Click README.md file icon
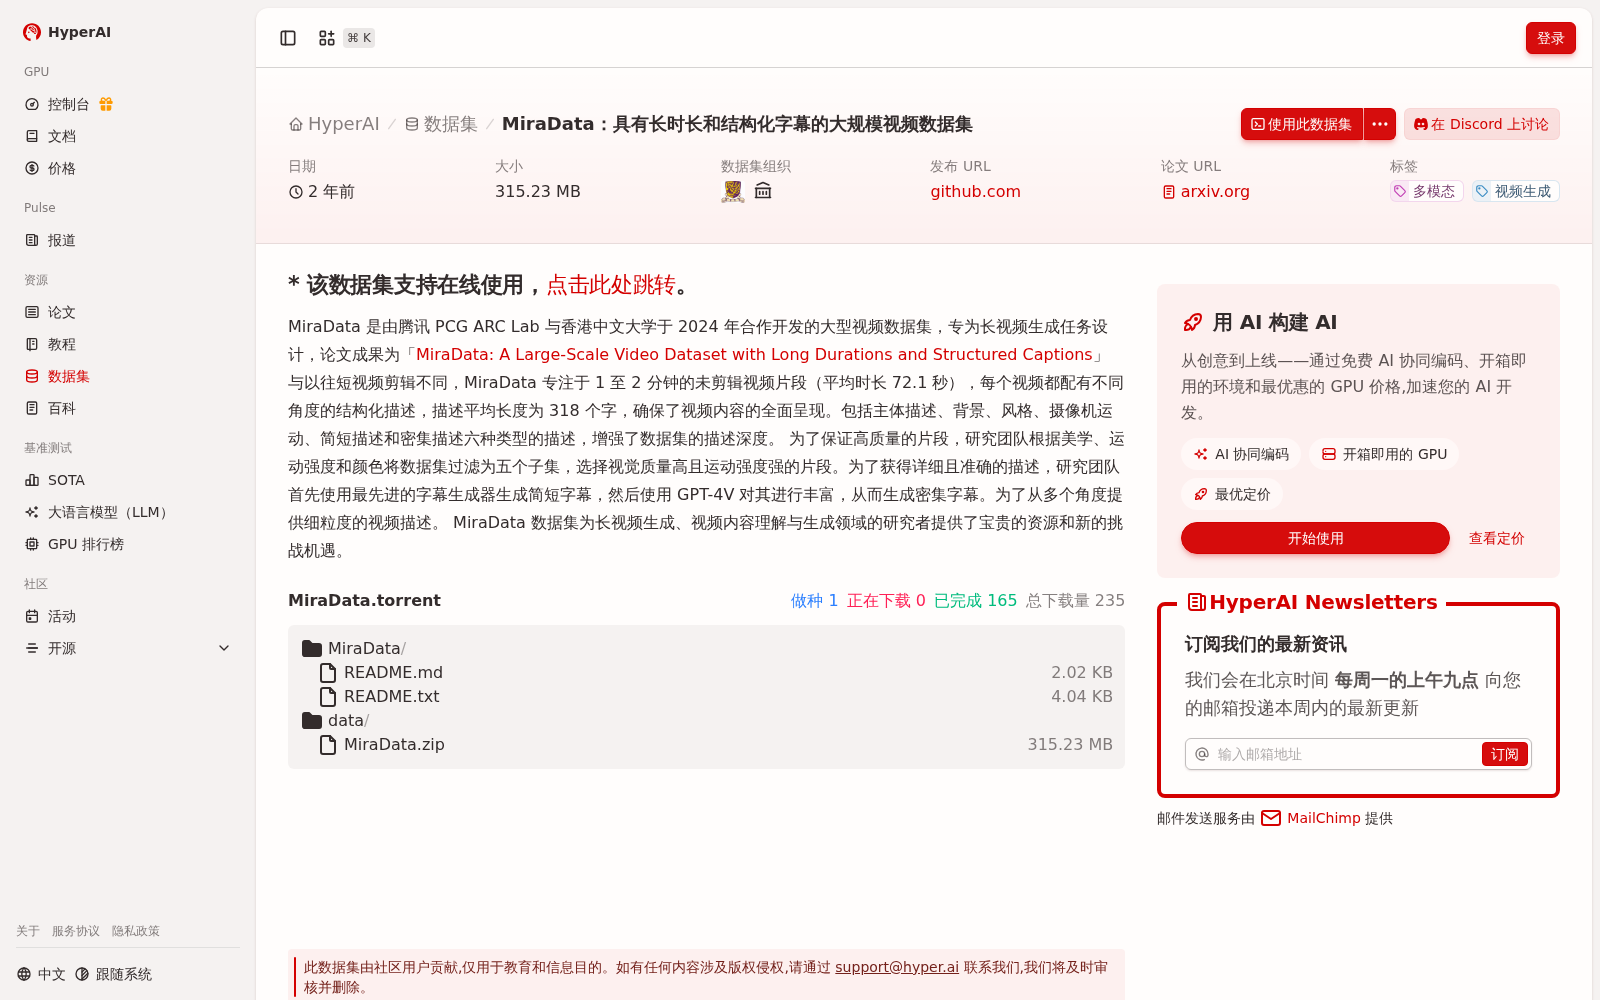 click(328, 672)
